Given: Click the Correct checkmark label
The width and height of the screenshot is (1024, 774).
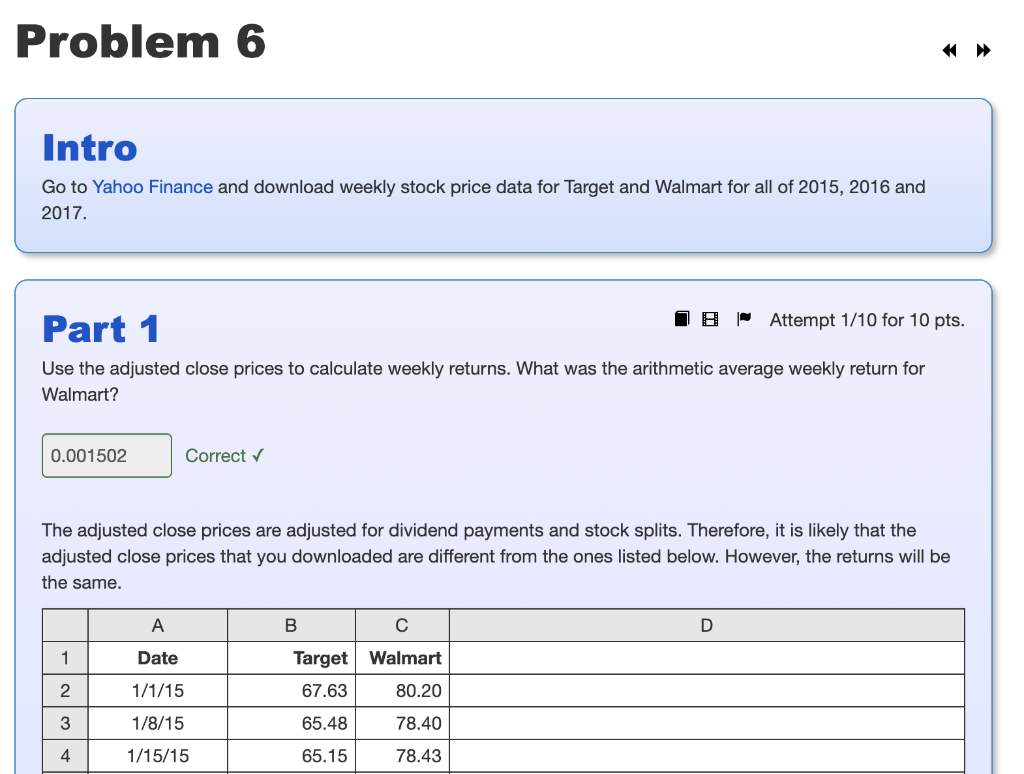Looking at the screenshot, I should tap(224, 456).
